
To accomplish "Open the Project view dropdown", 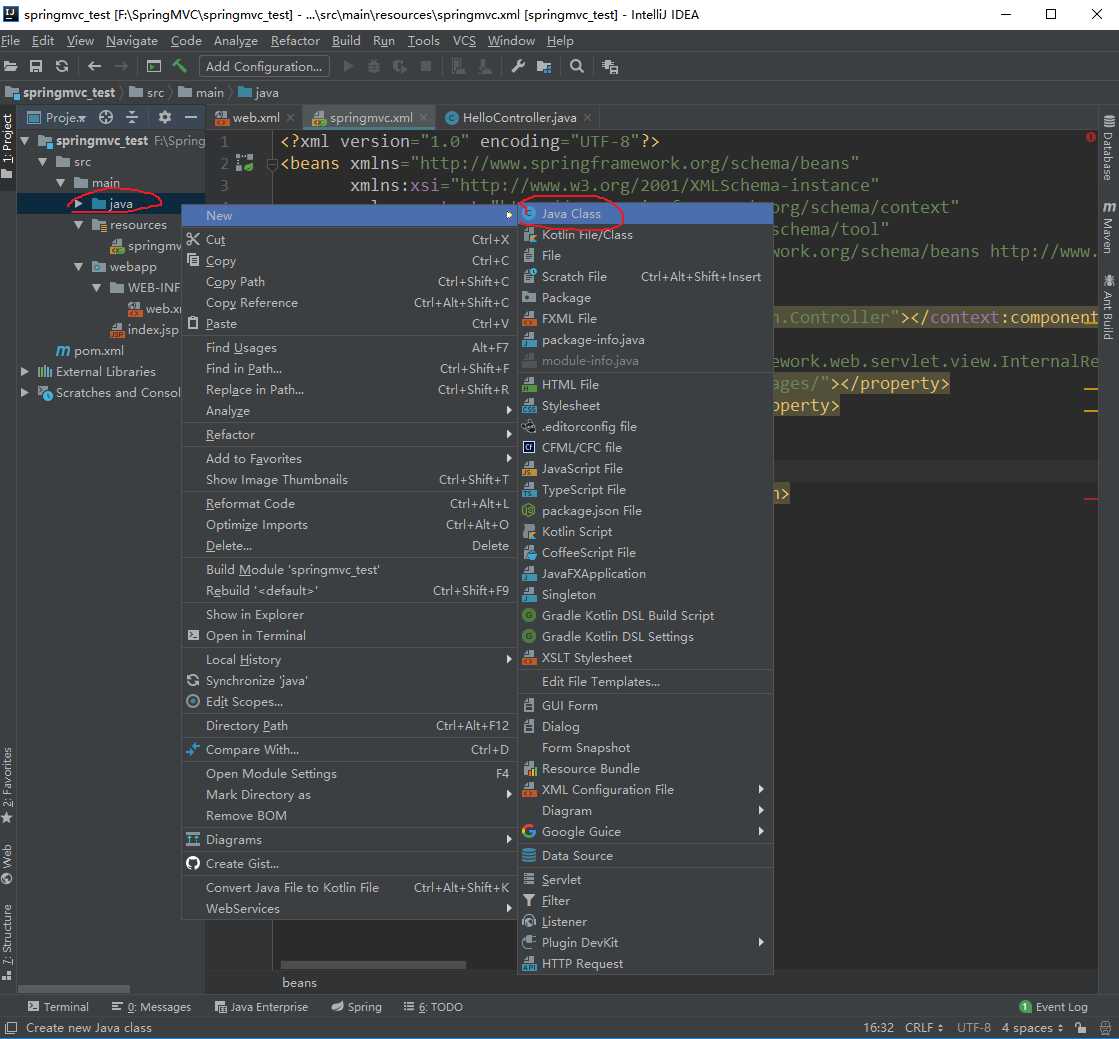I will pyautogui.click(x=56, y=117).
